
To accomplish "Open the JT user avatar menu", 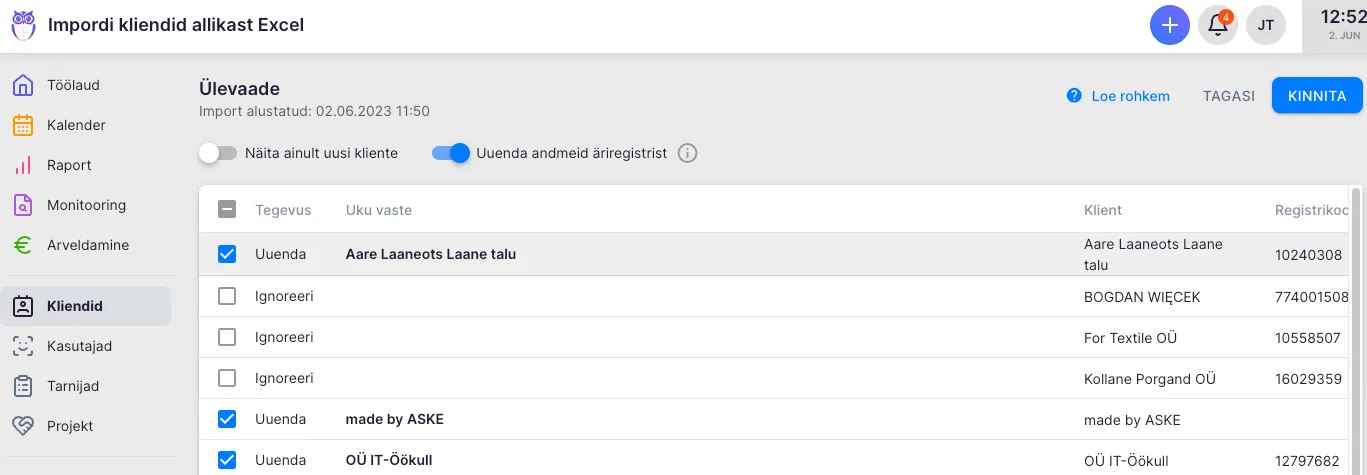I will coord(1265,25).
